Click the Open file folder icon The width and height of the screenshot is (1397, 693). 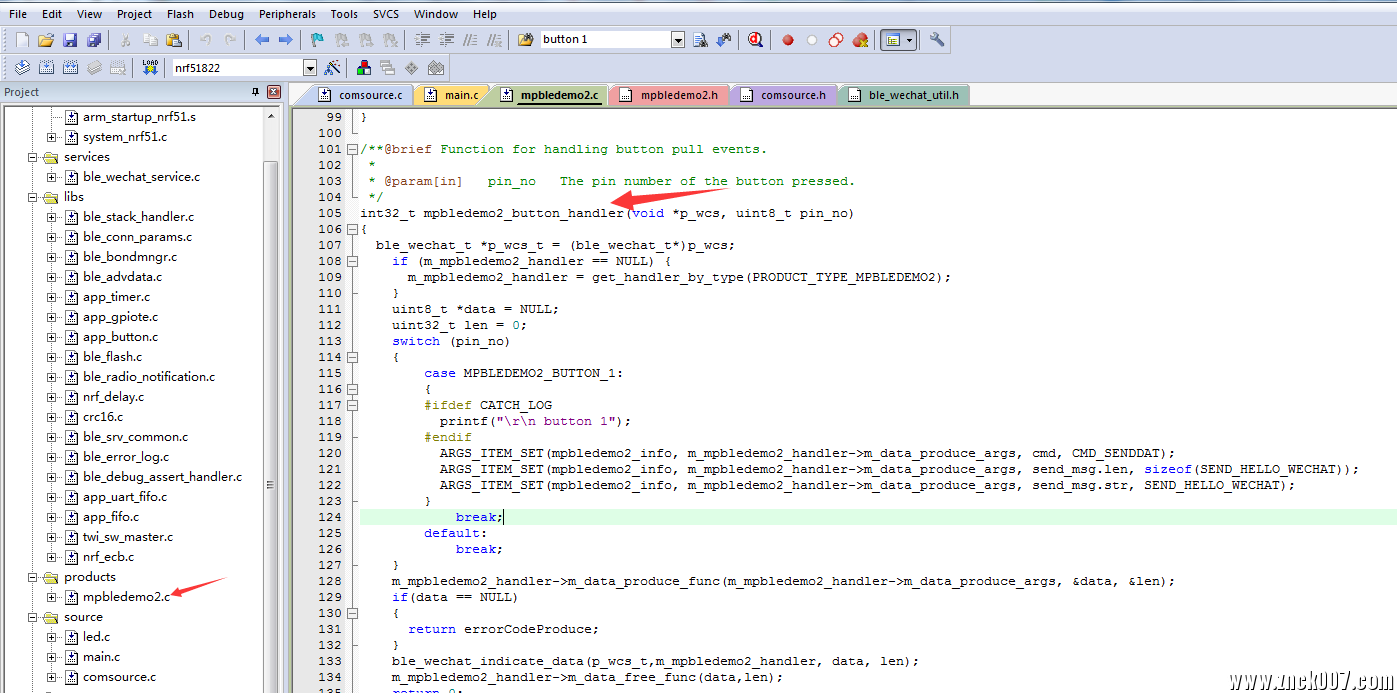pyautogui.click(x=46, y=40)
